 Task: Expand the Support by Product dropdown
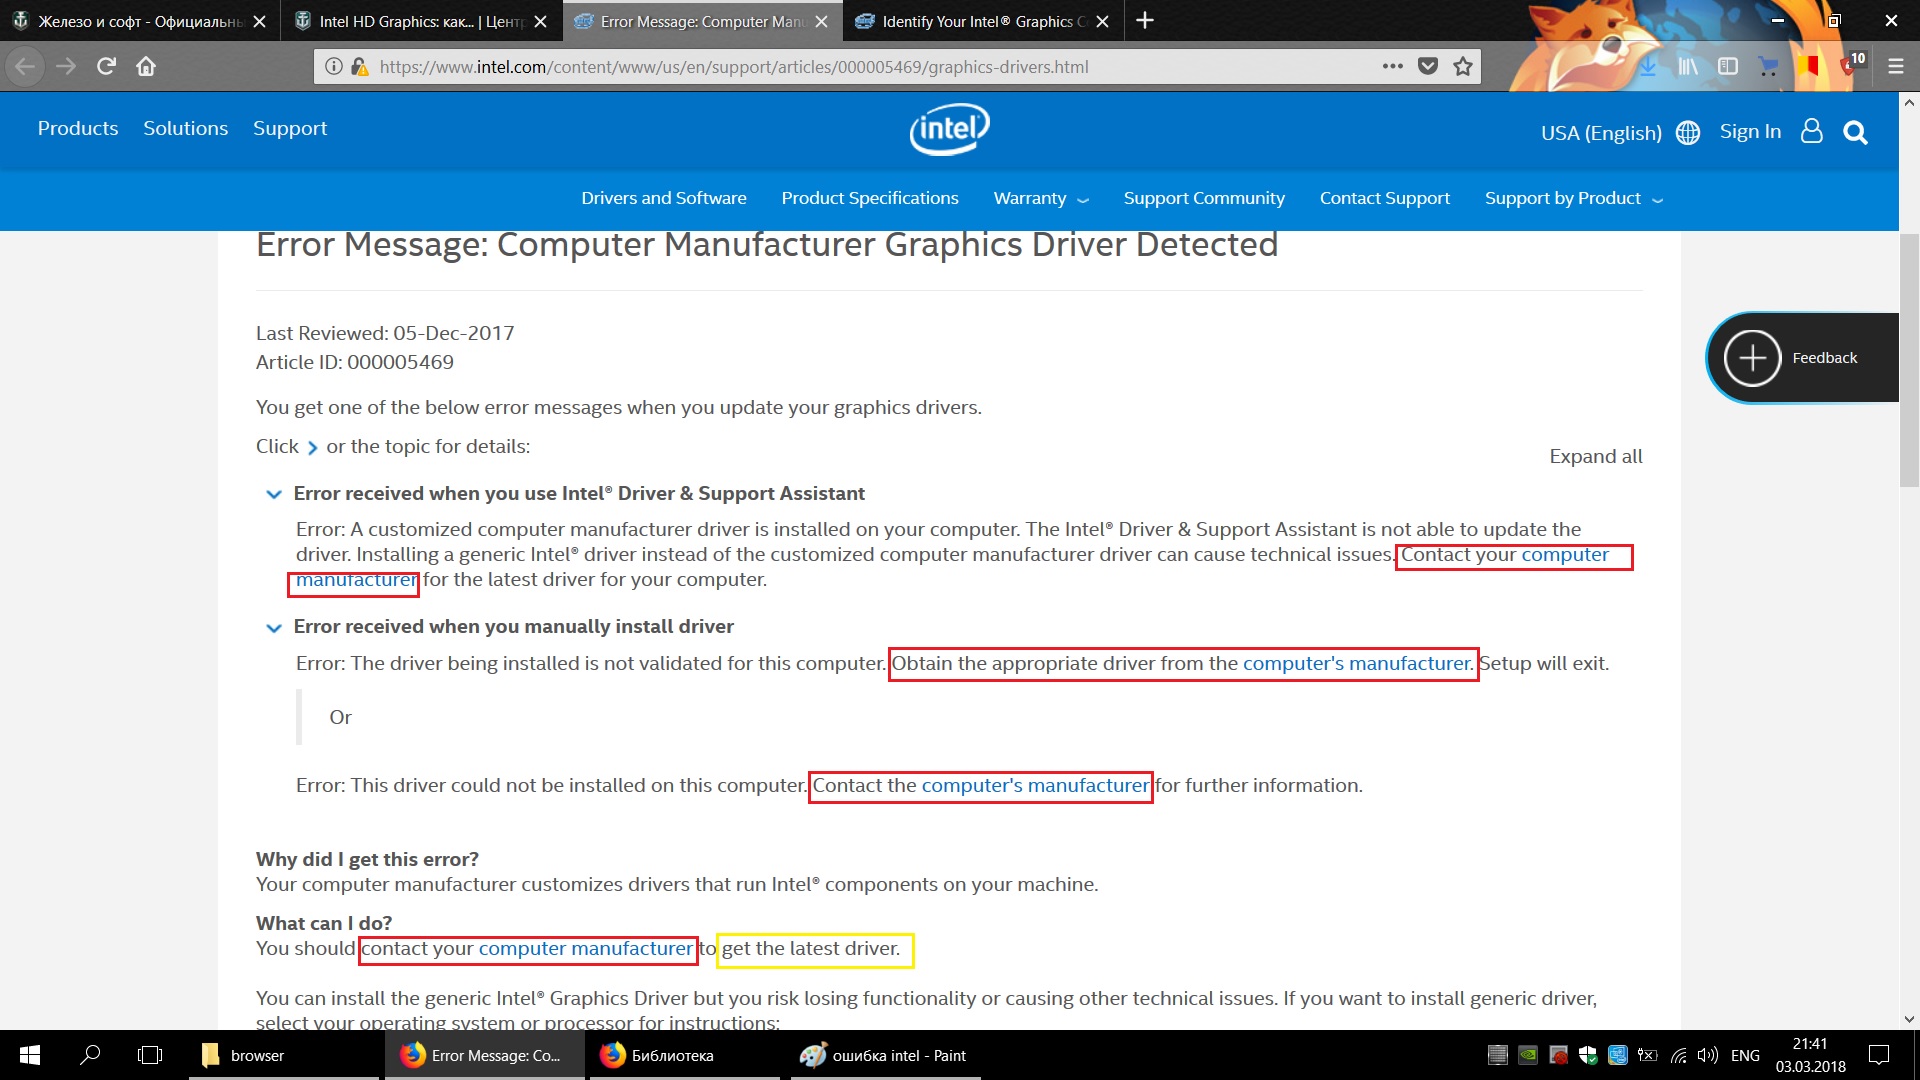click(1574, 198)
